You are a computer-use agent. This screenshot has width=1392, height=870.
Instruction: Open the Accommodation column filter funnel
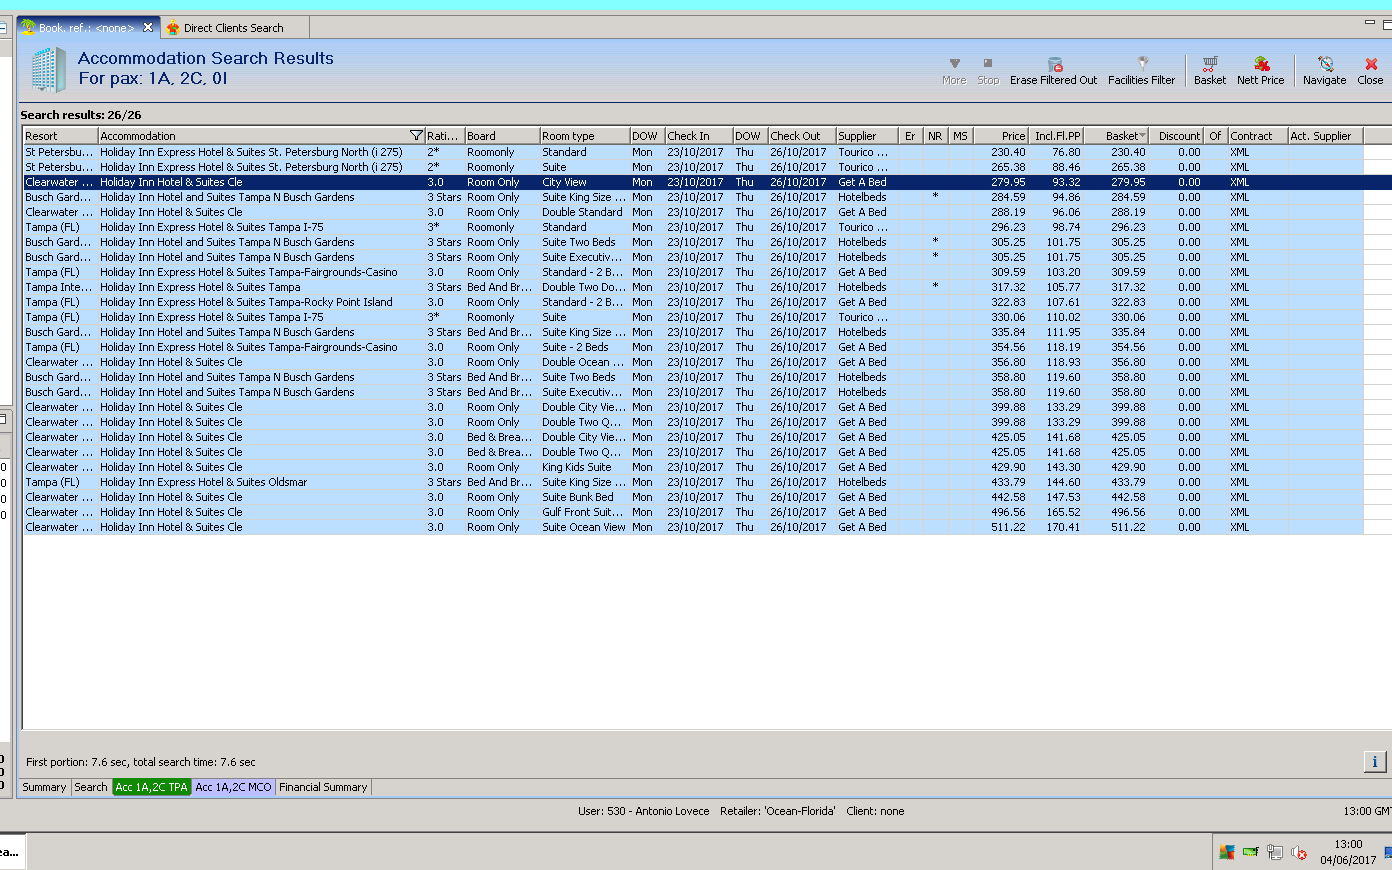point(416,136)
